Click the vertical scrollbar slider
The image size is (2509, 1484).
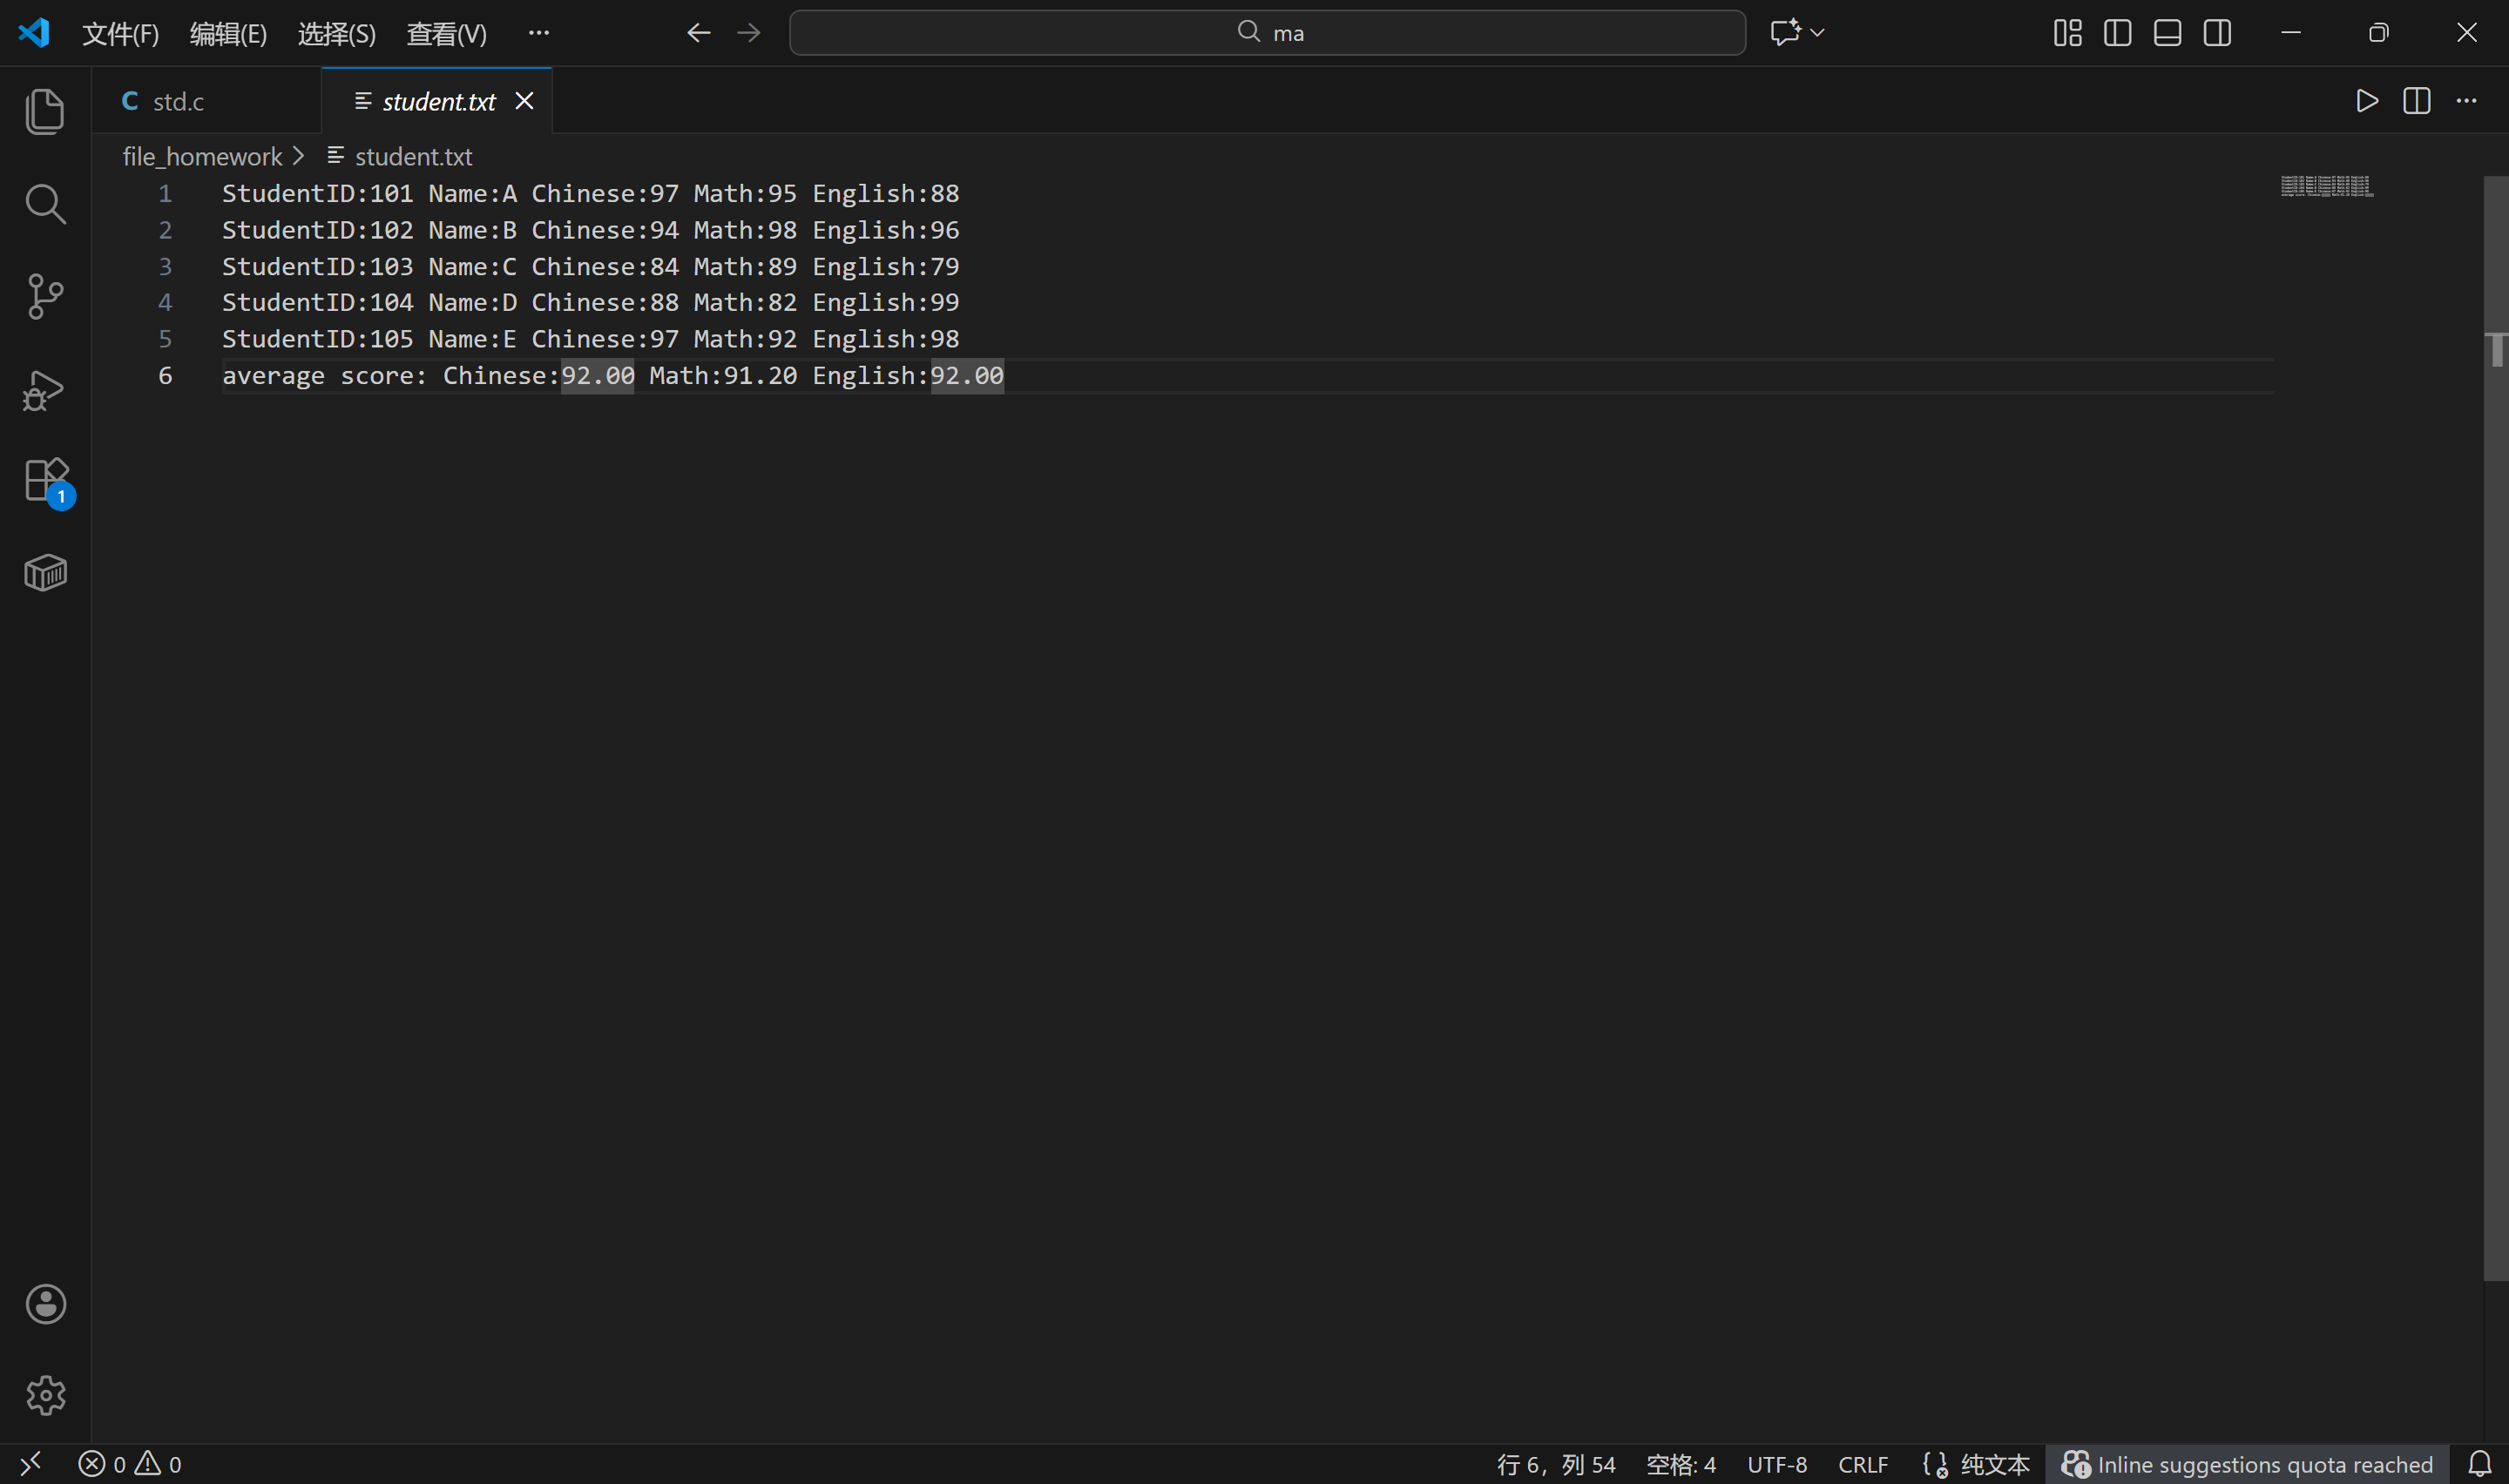[2495, 727]
